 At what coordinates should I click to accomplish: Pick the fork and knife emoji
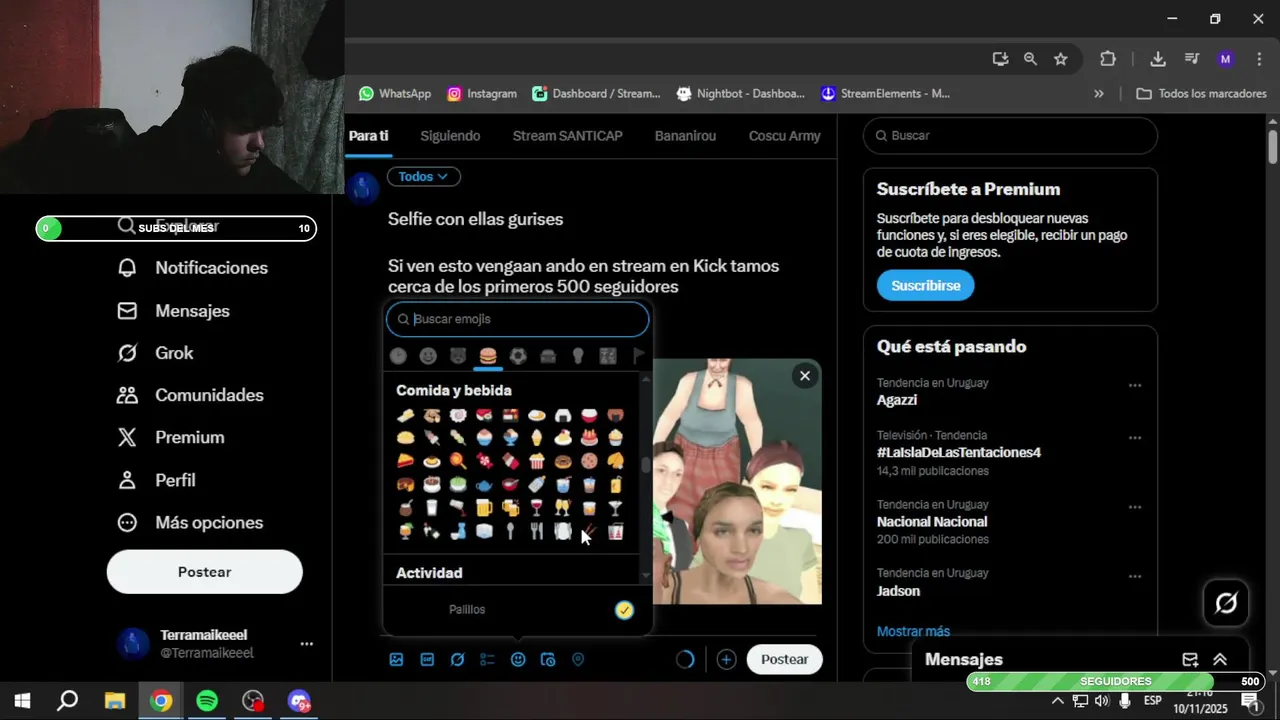click(537, 531)
